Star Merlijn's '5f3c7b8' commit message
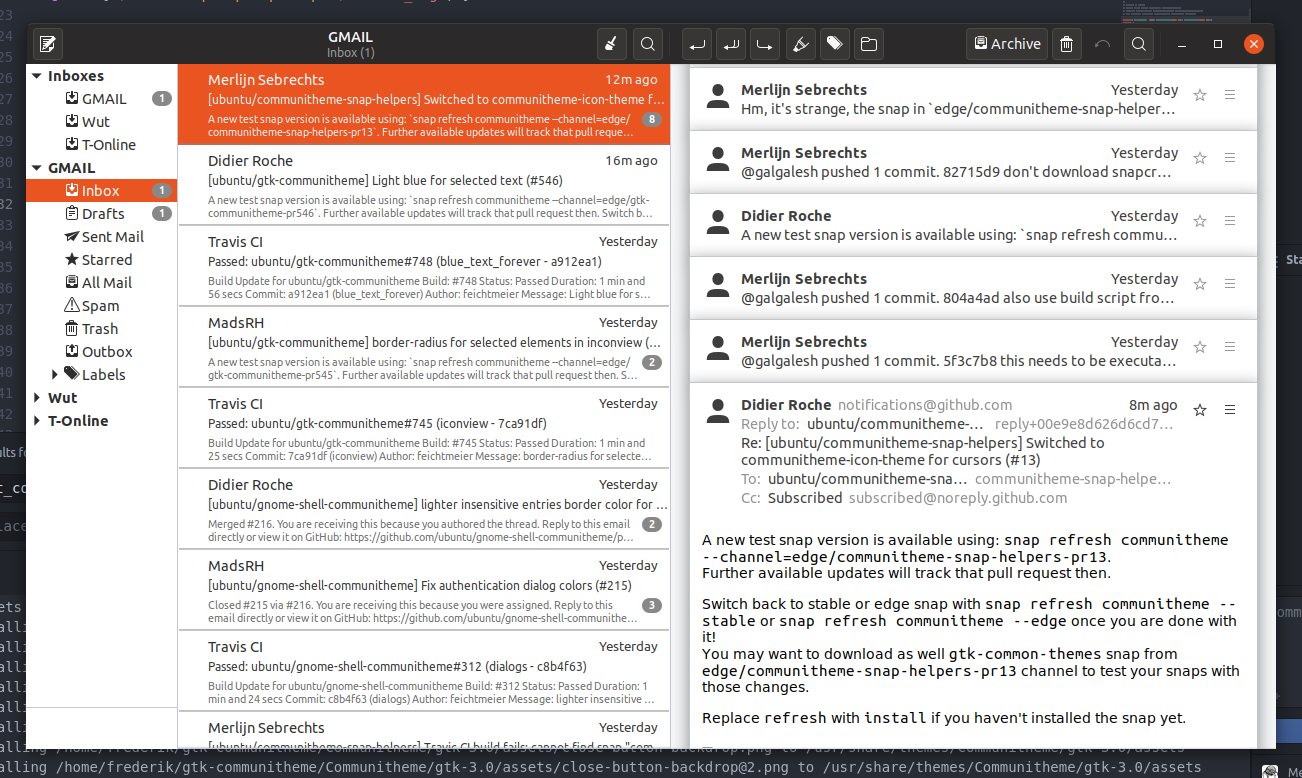Image resolution: width=1302 pixels, height=778 pixels. [x=1200, y=347]
